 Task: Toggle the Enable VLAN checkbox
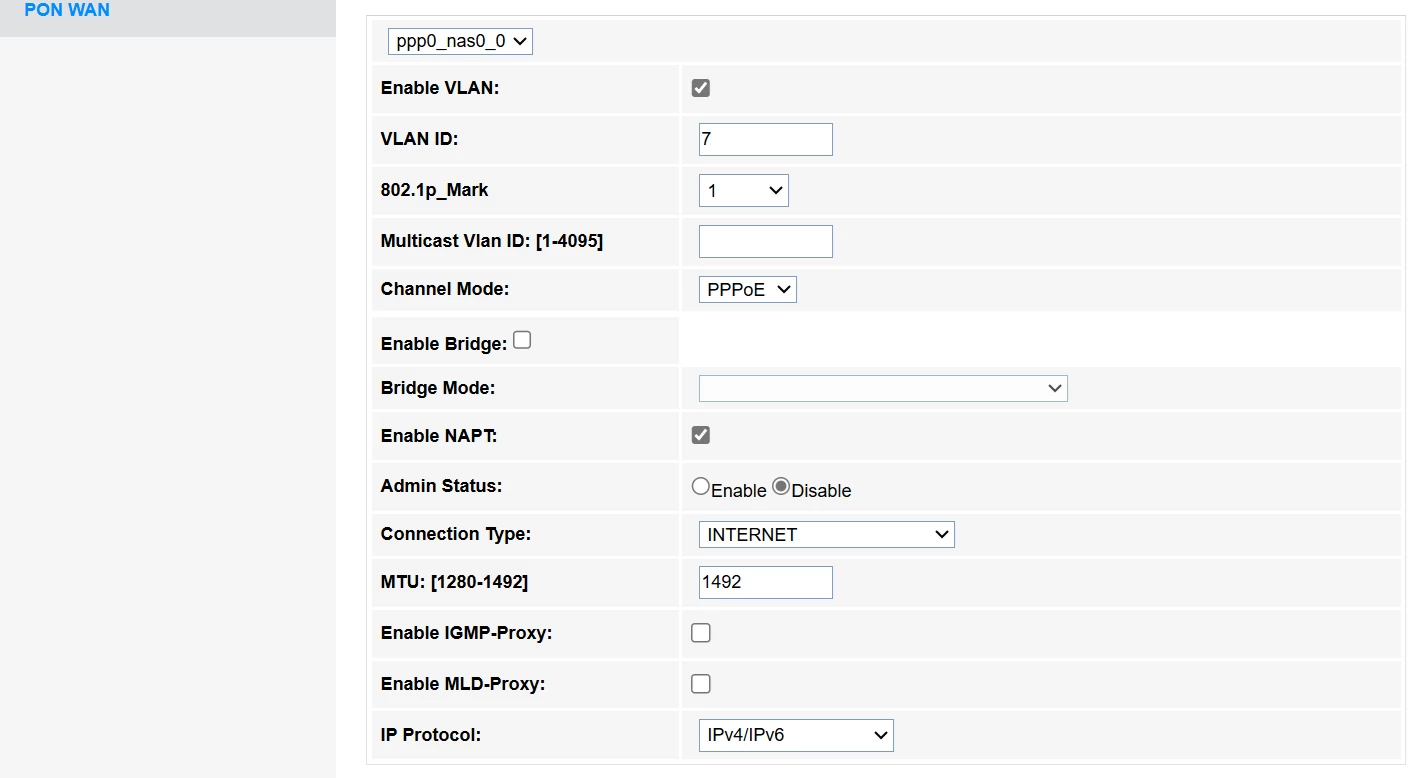click(701, 88)
